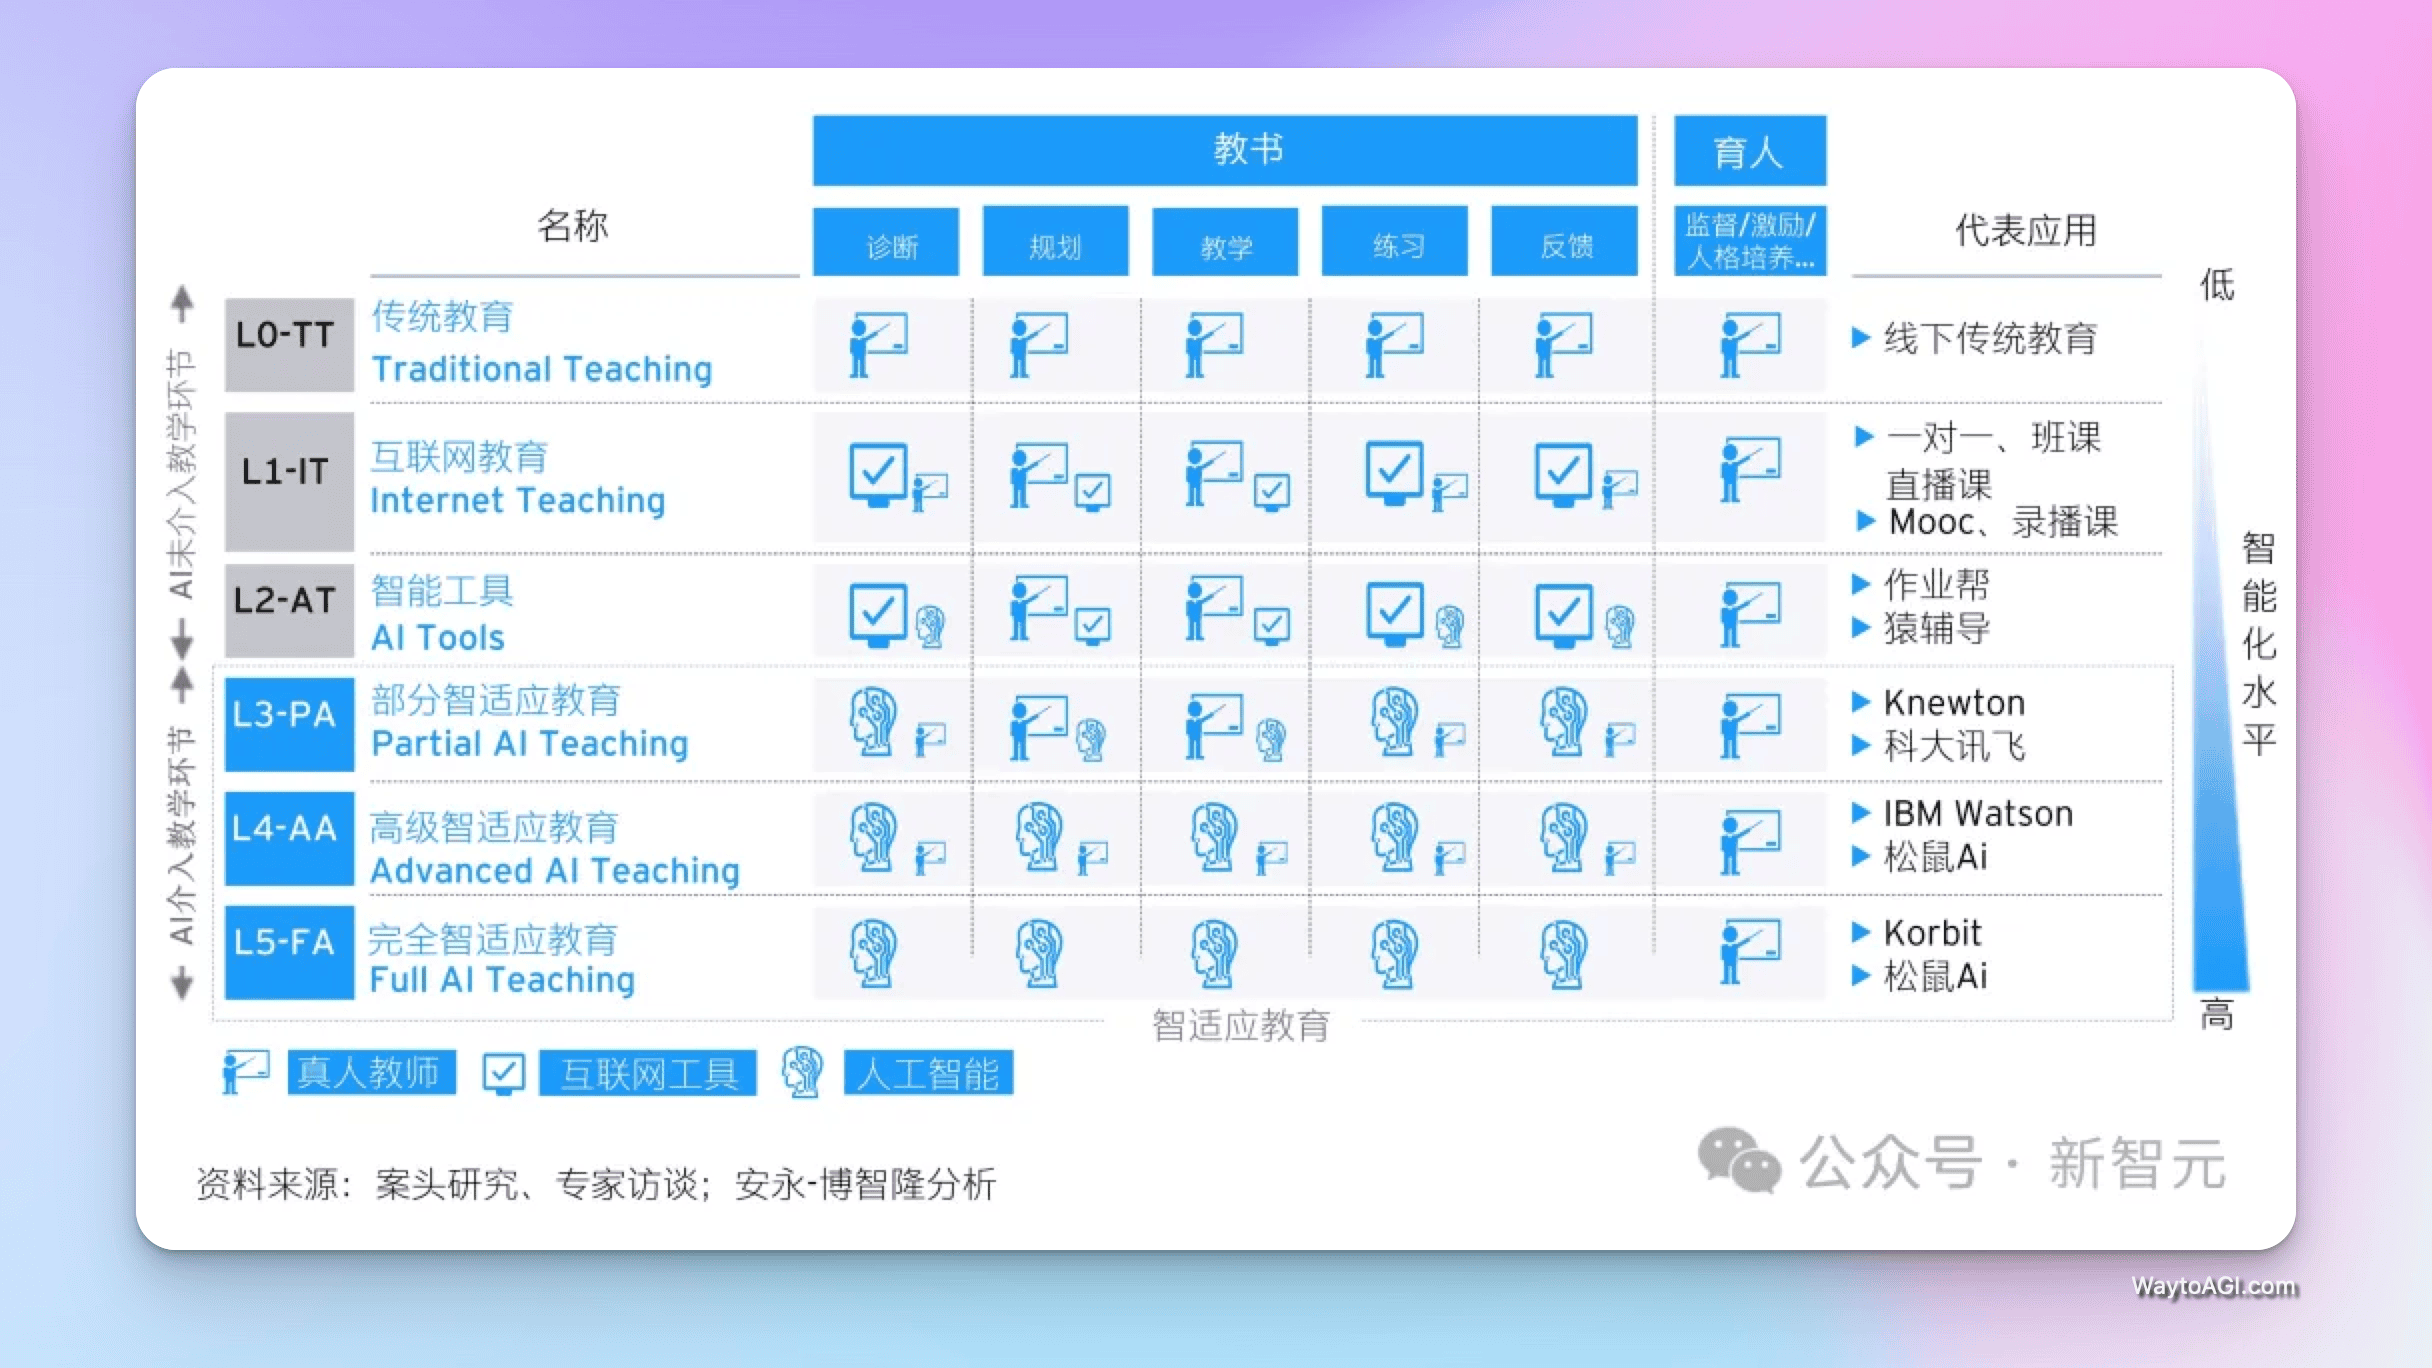Click the large AI head in L4-AA 教学 cell
This screenshot has height=1368, width=2432.
1216,836
